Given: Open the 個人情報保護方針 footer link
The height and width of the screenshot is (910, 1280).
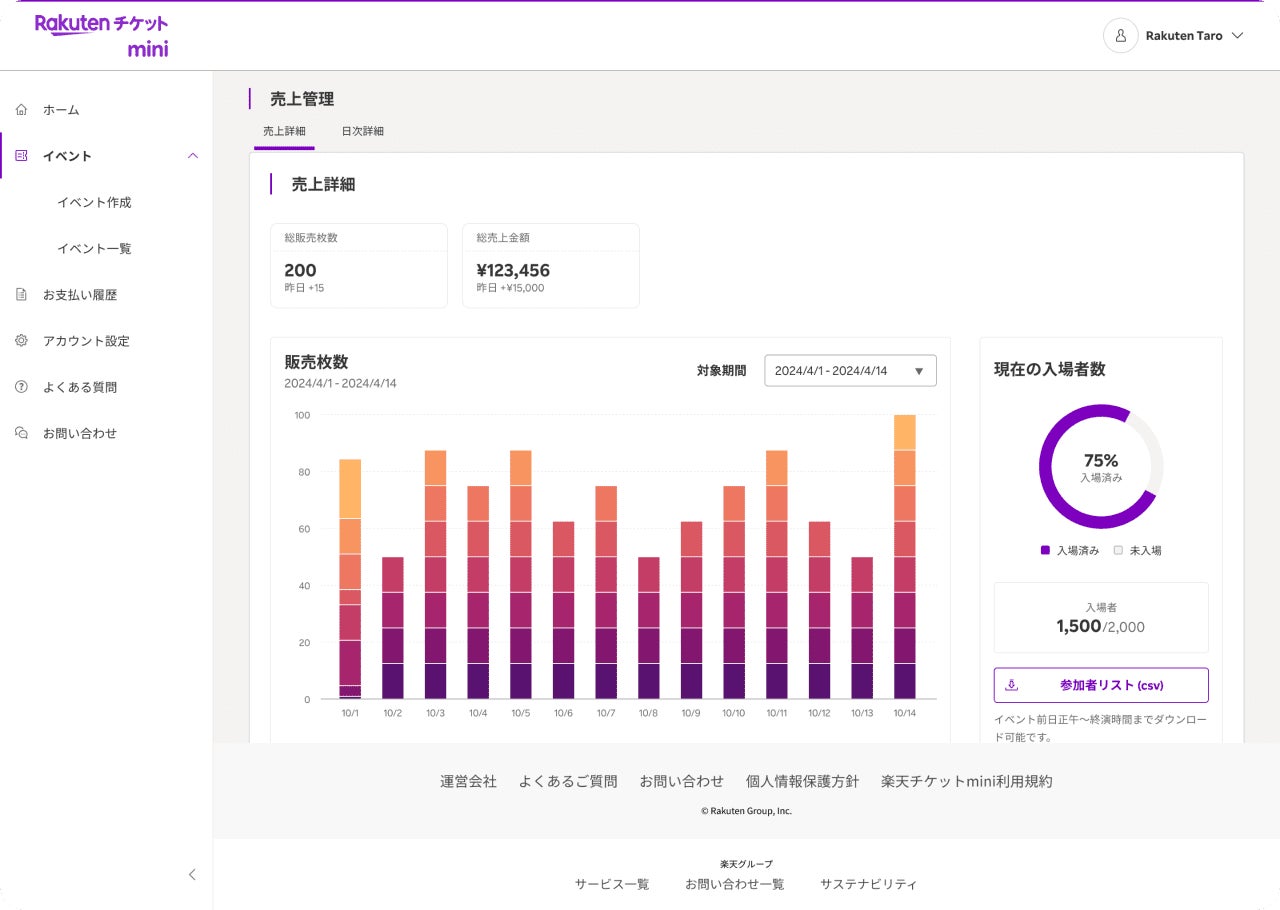Looking at the screenshot, I should [x=802, y=782].
